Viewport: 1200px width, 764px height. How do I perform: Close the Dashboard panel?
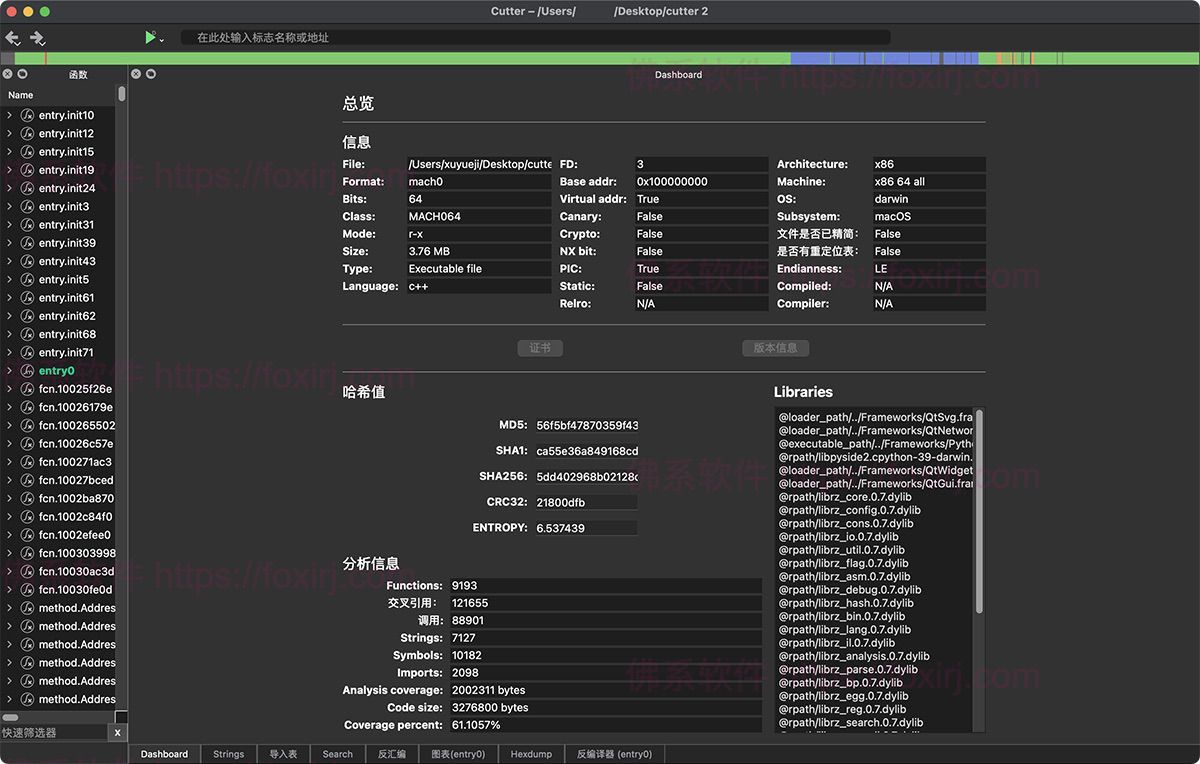coord(136,74)
